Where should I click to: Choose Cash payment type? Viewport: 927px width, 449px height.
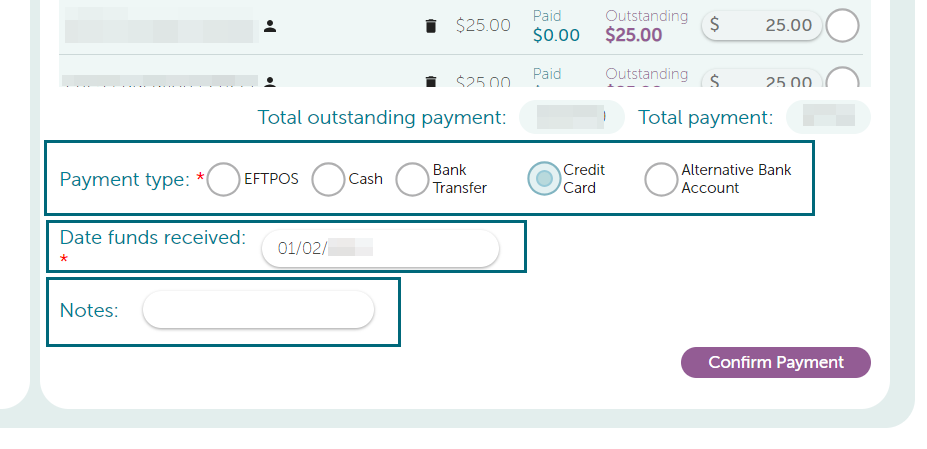point(328,179)
